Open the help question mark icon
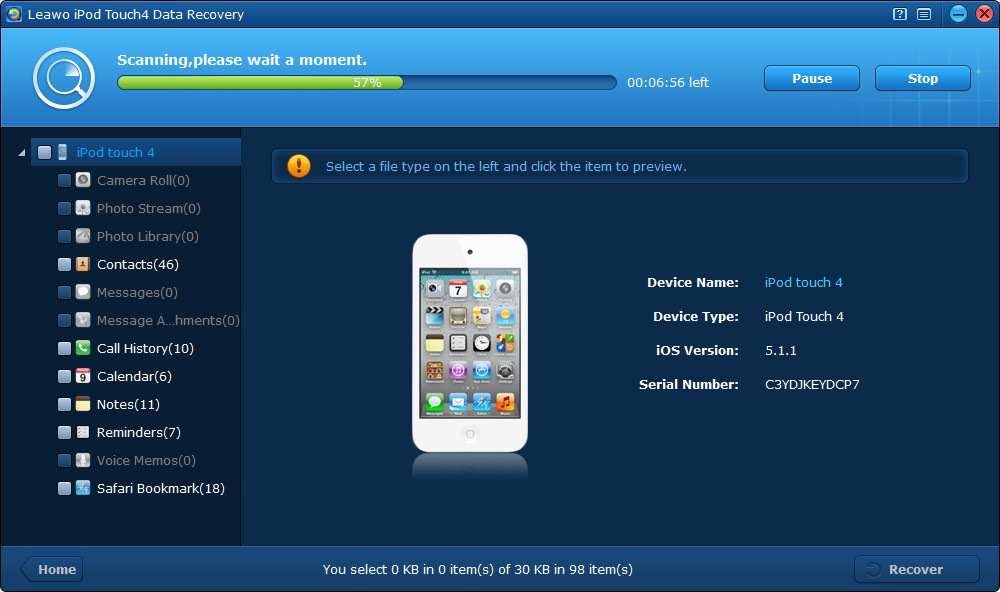 (900, 14)
